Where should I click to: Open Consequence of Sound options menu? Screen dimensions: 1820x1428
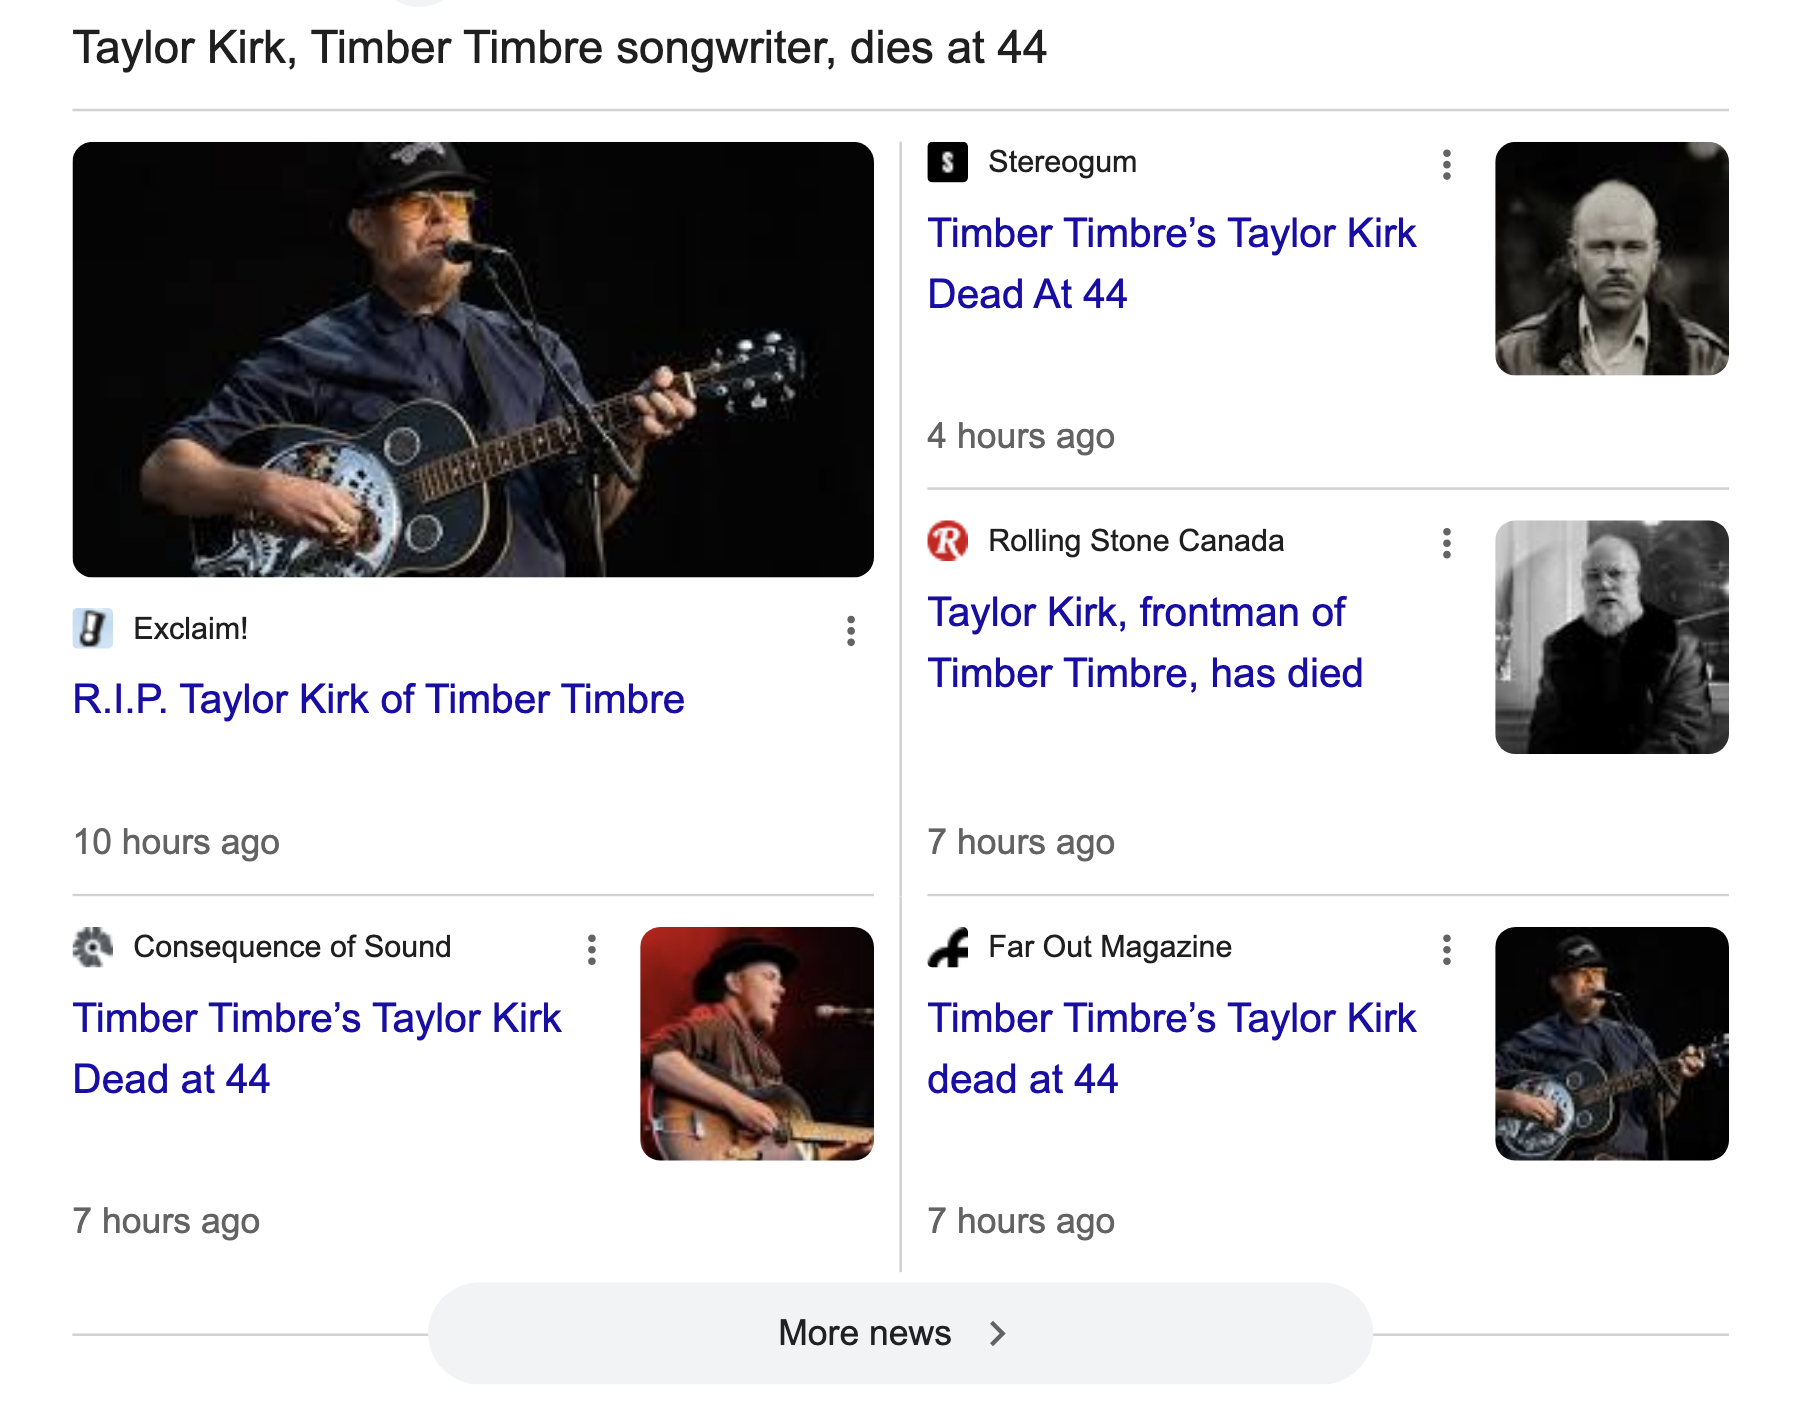click(592, 950)
